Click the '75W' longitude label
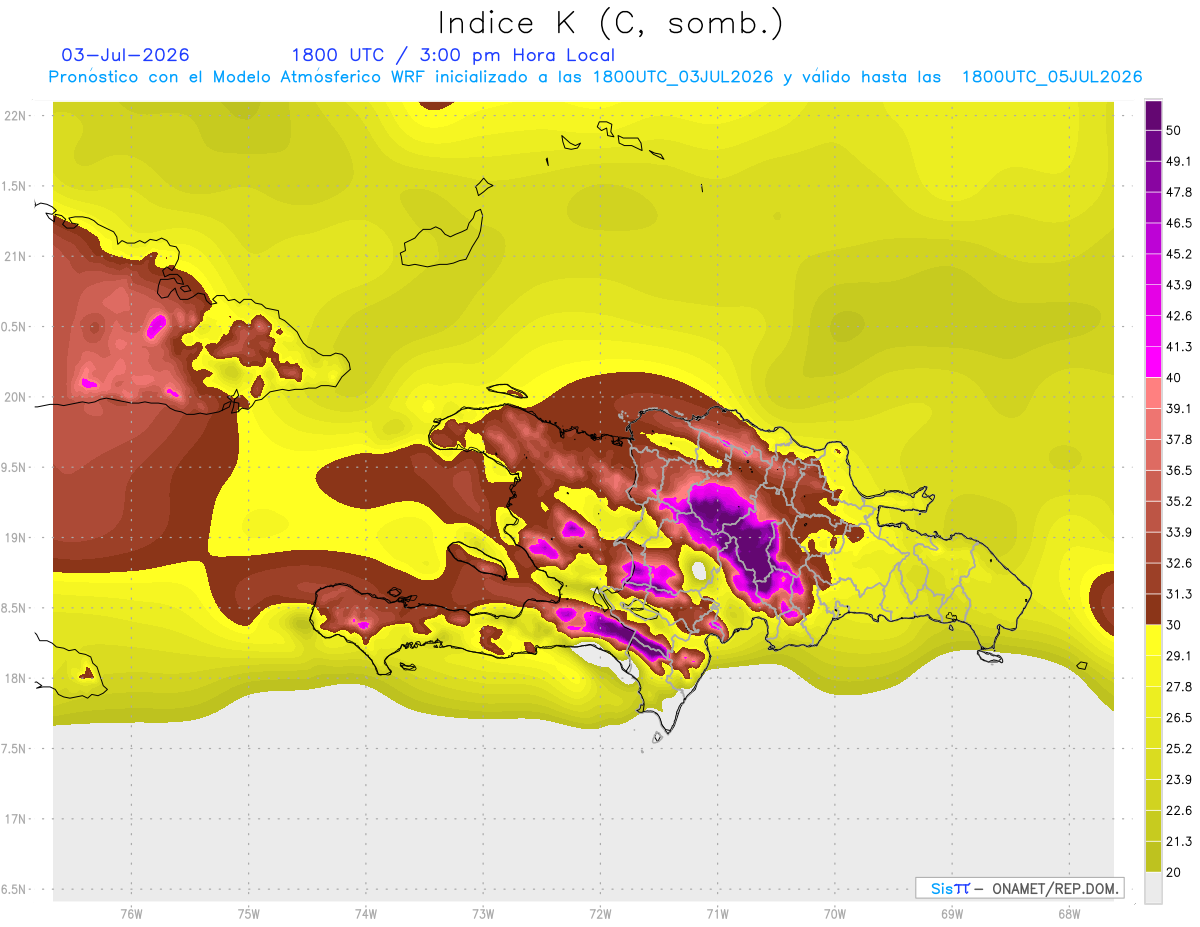This screenshot has height=927, width=1200. (x=248, y=914)
